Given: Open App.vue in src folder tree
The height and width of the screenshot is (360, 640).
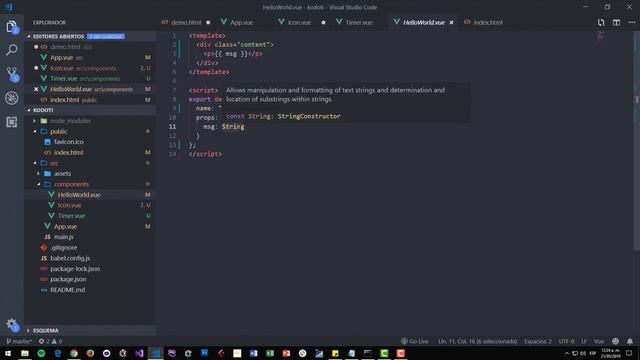Looking at the screenshot, I should click(65, 227).
